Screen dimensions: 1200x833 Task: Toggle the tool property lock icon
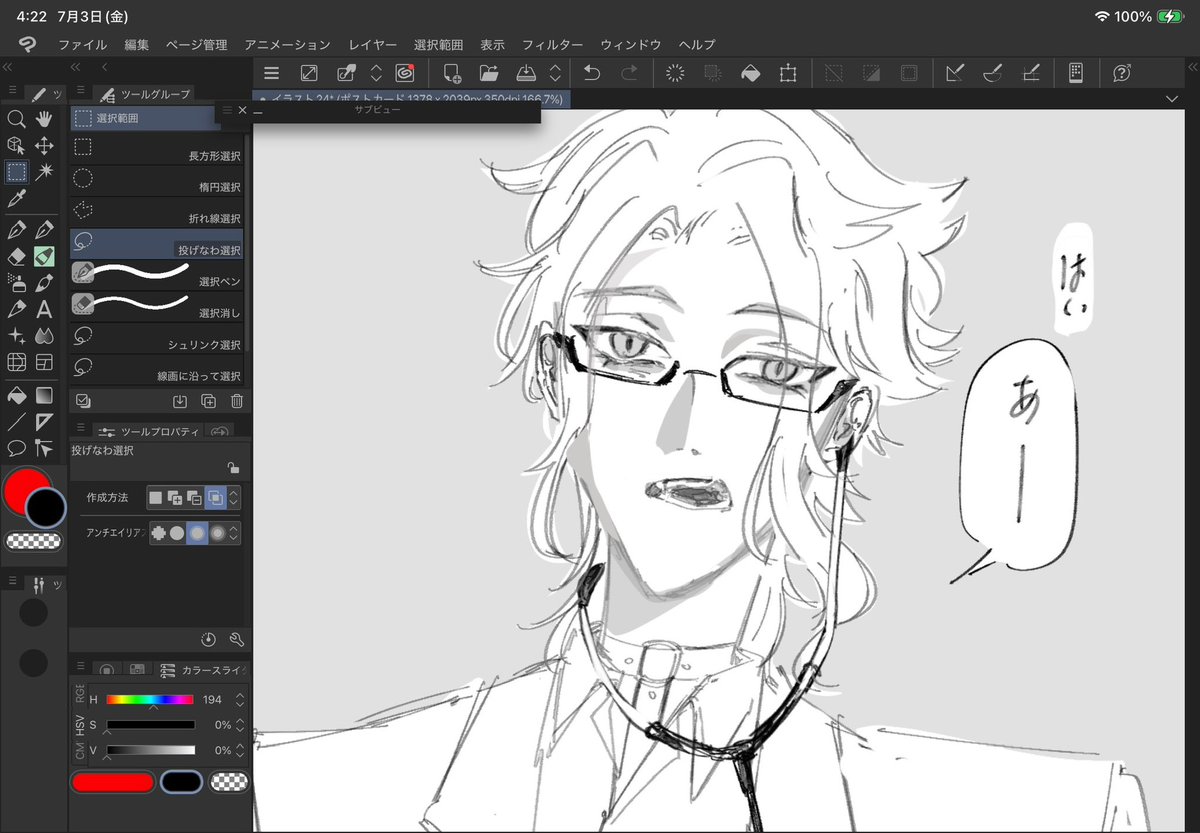pyautogui.click(x=232, y=467)
